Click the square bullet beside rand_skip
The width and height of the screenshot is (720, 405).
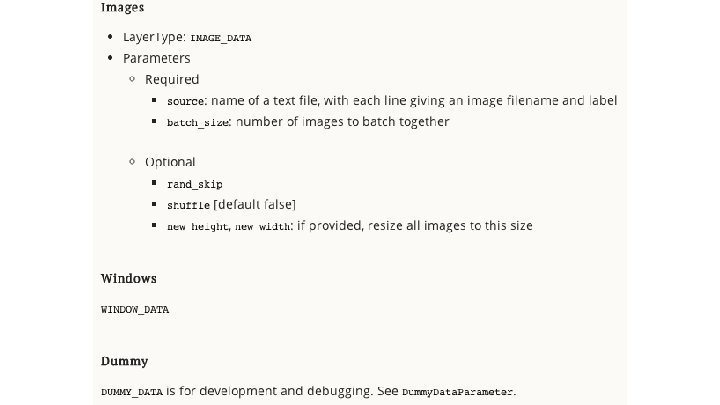click(154, 183)
